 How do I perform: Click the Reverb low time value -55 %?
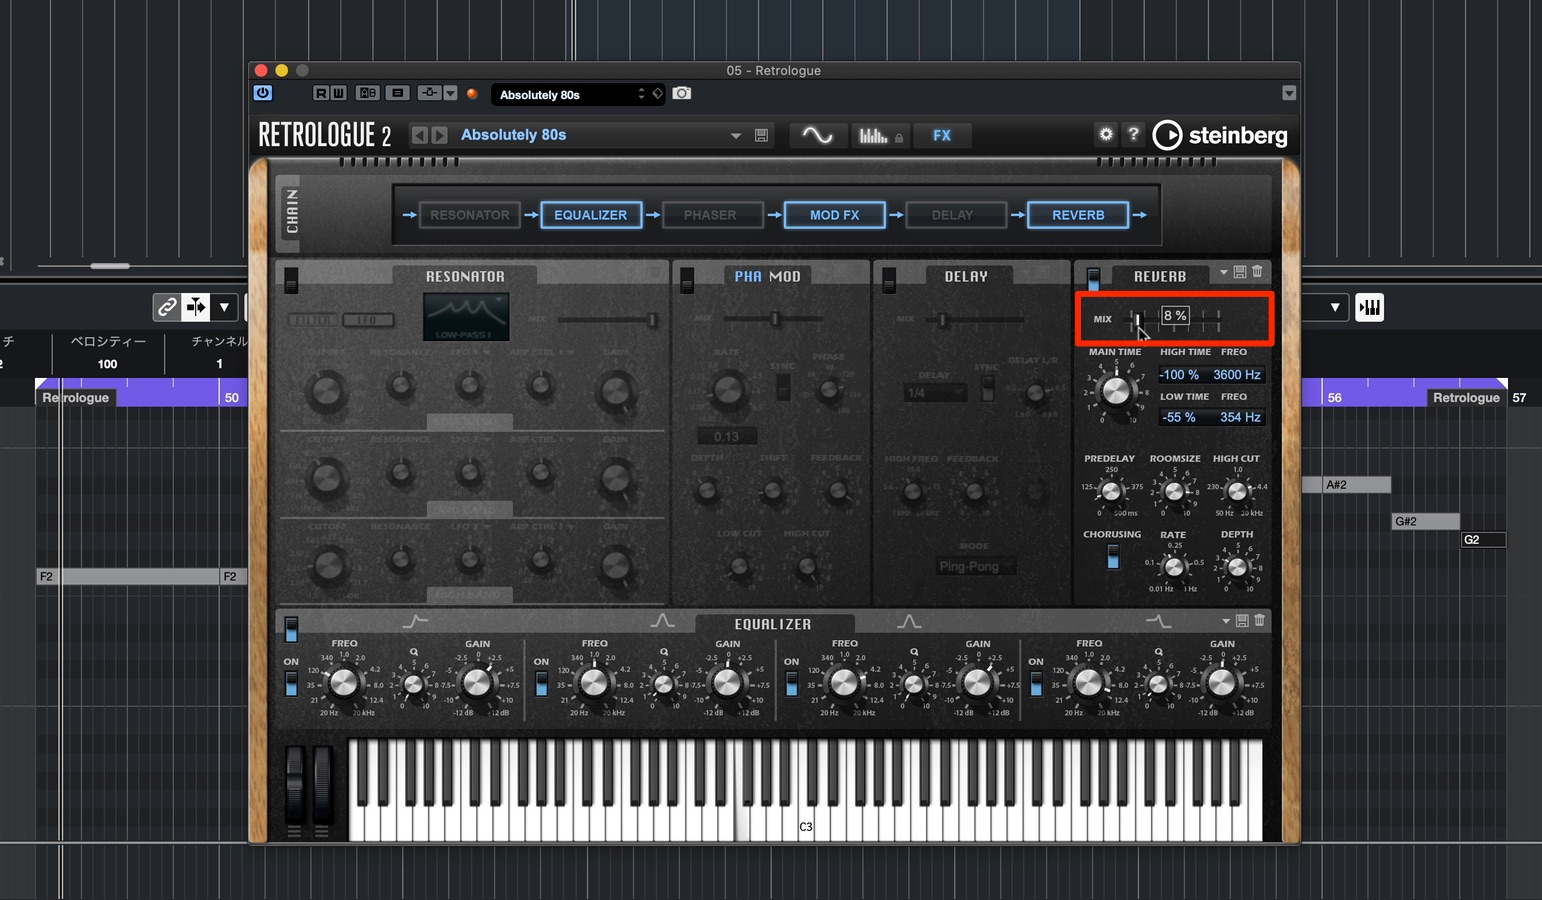1180,418
